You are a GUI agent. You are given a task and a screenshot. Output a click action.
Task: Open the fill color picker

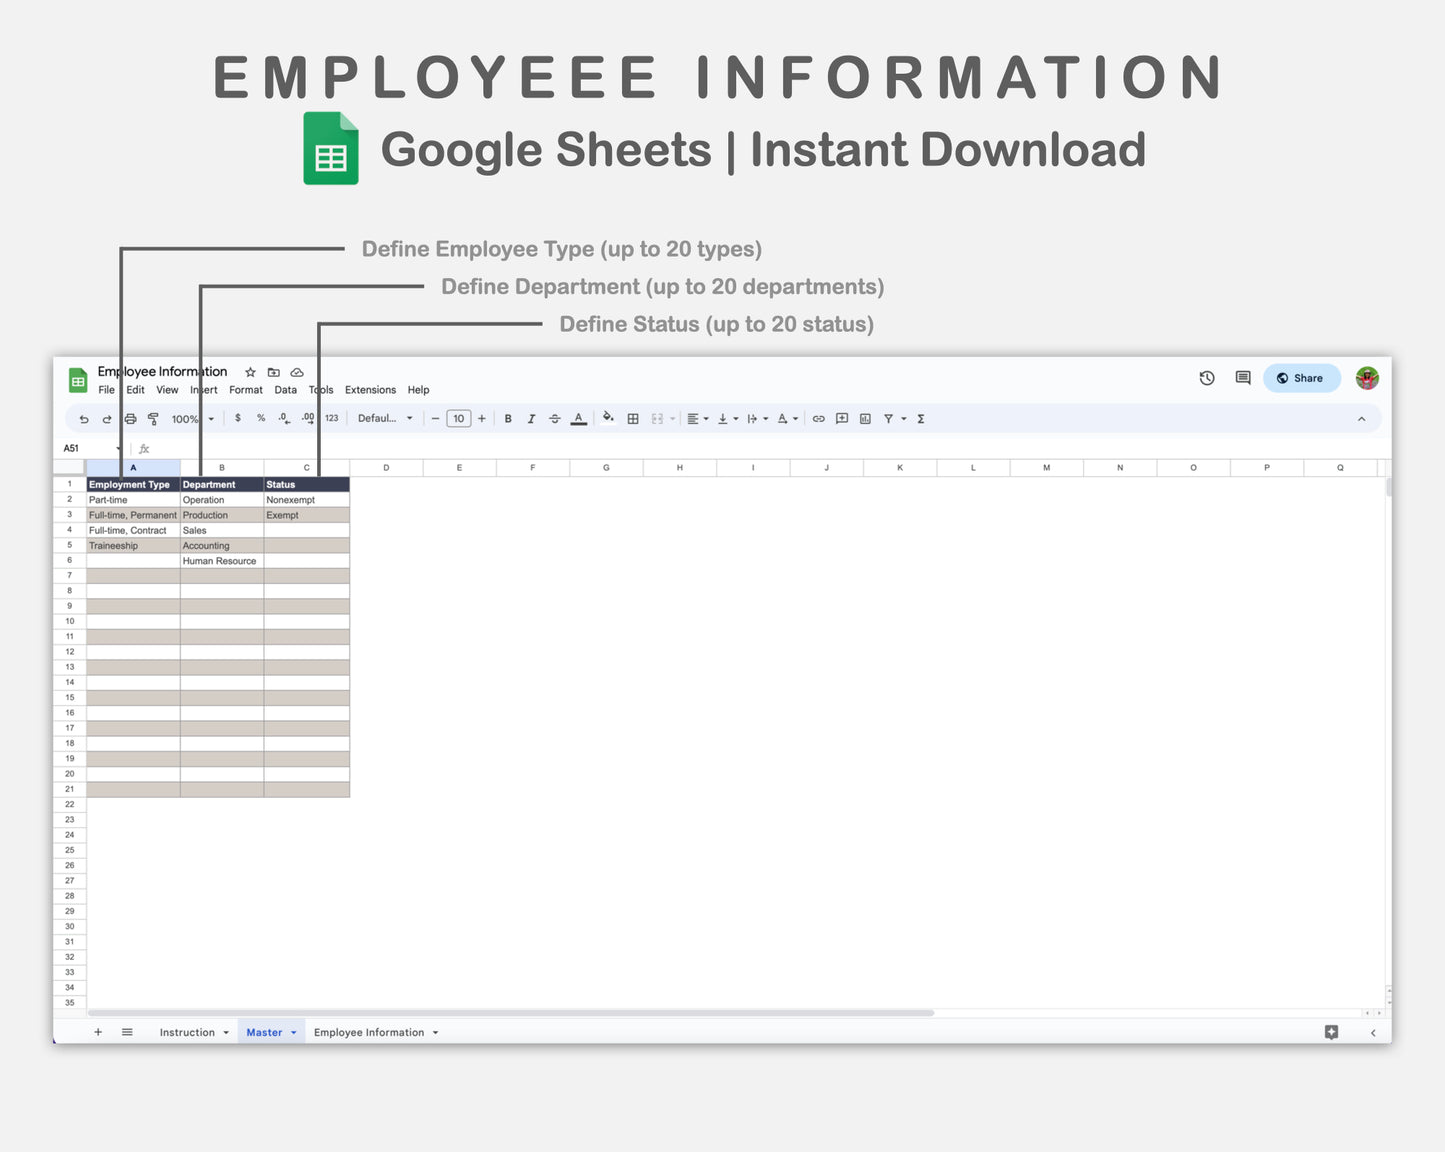(608, 418)
